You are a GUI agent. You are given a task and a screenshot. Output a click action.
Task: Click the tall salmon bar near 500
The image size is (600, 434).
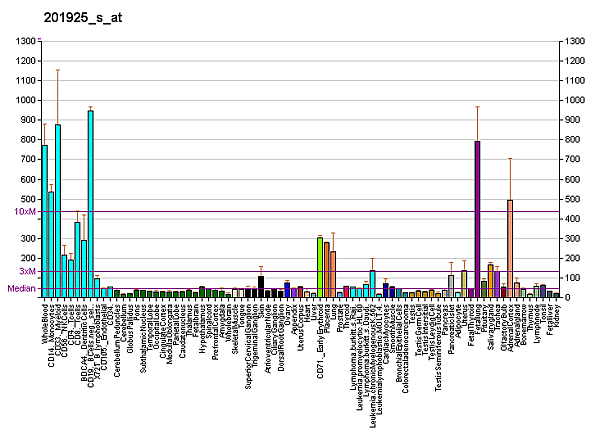pos(510,248)
